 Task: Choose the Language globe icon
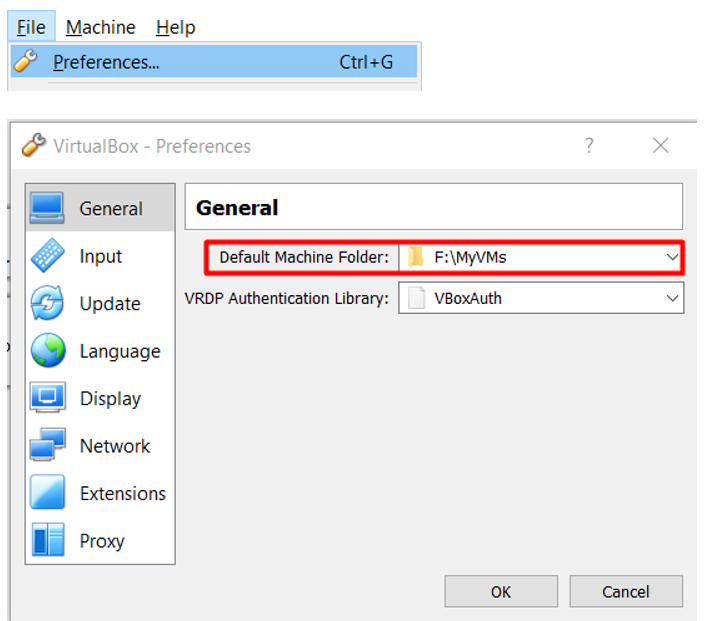[48, 350]
